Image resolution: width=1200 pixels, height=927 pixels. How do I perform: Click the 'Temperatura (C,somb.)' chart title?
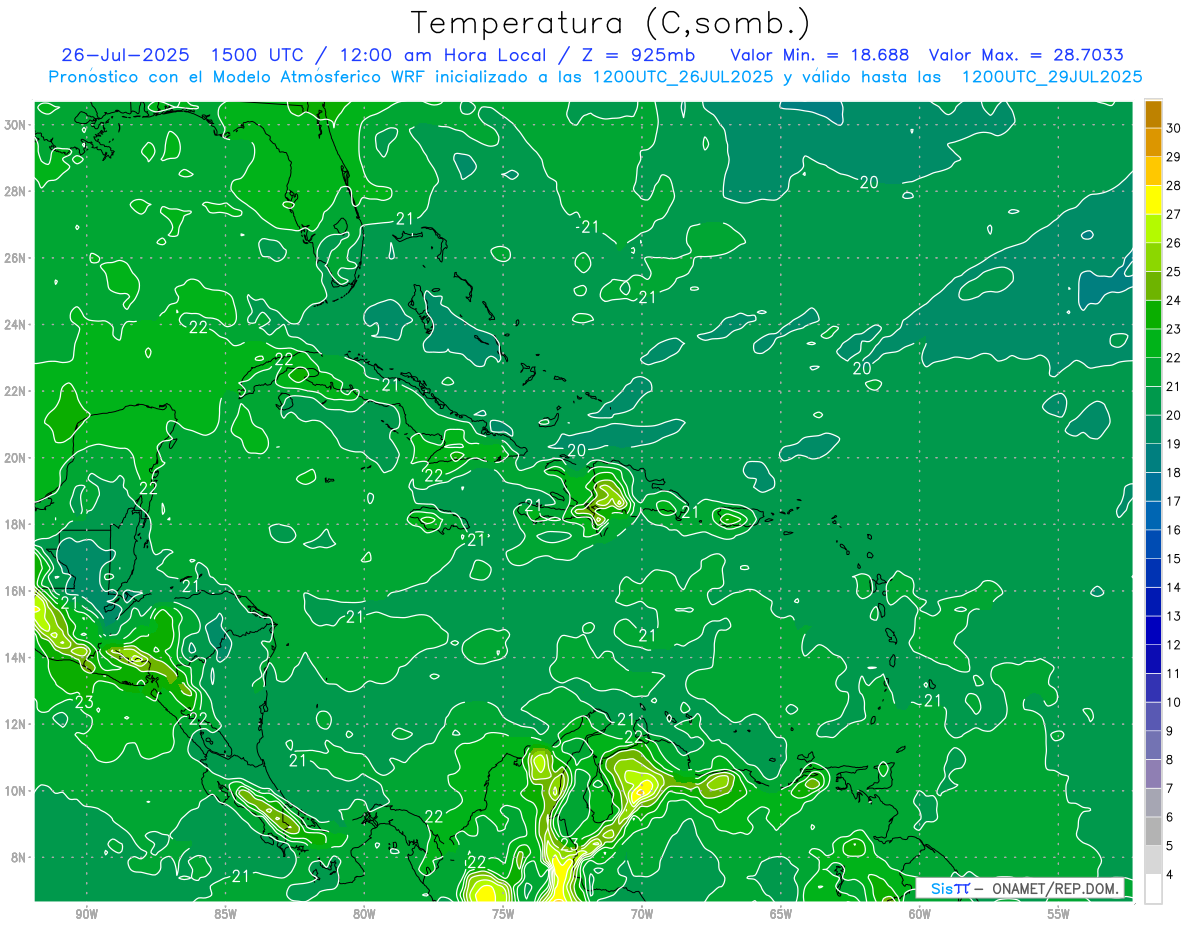click(x=611, y=23)
